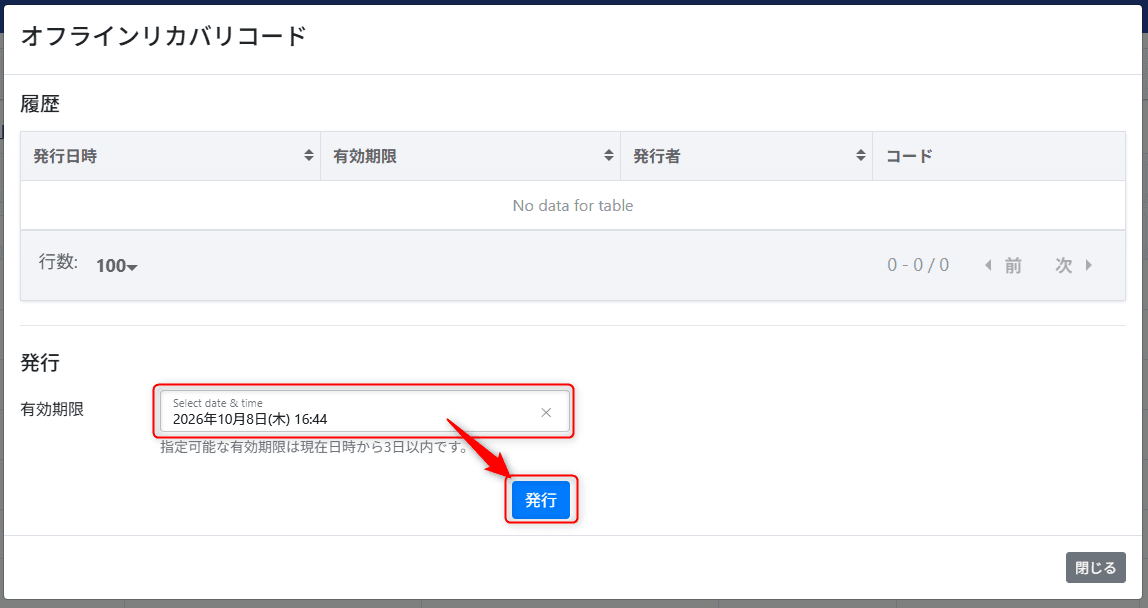Click the '0 - 0 / 0' page count
This screenshot has width=1148, height=608.
point(918,265)
